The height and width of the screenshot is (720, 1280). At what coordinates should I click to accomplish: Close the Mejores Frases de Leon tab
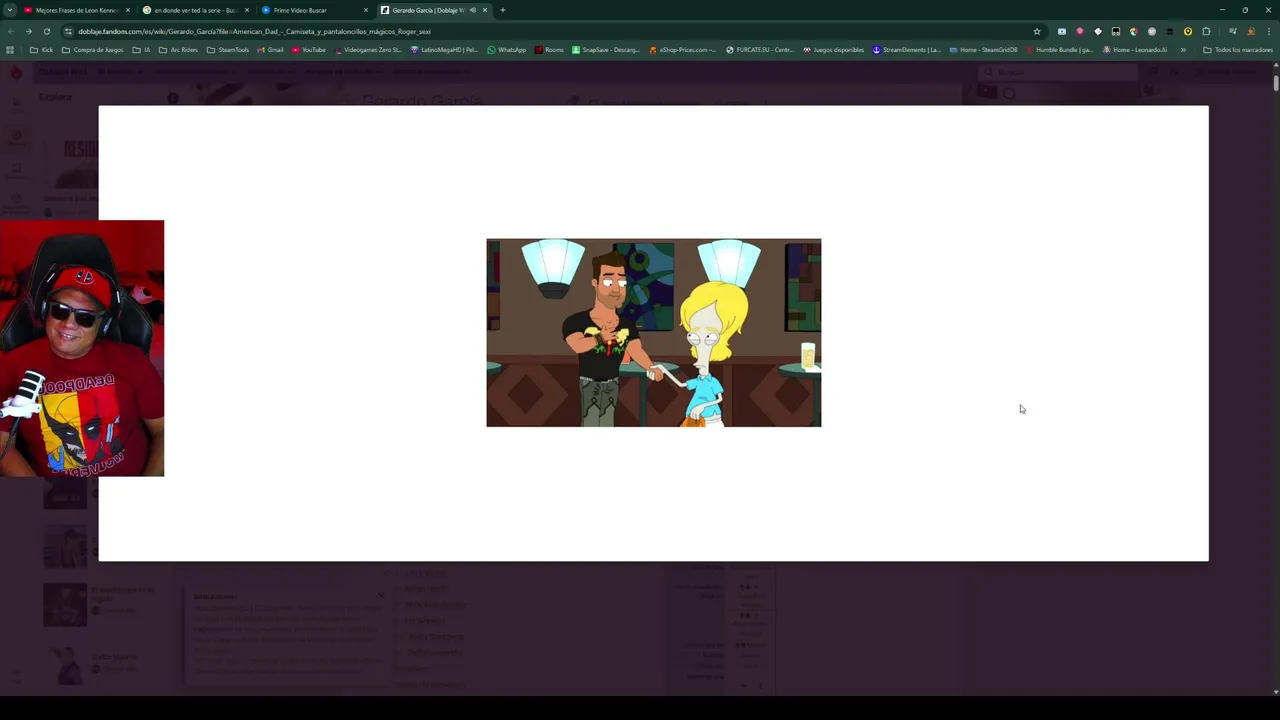pos(128,10)
